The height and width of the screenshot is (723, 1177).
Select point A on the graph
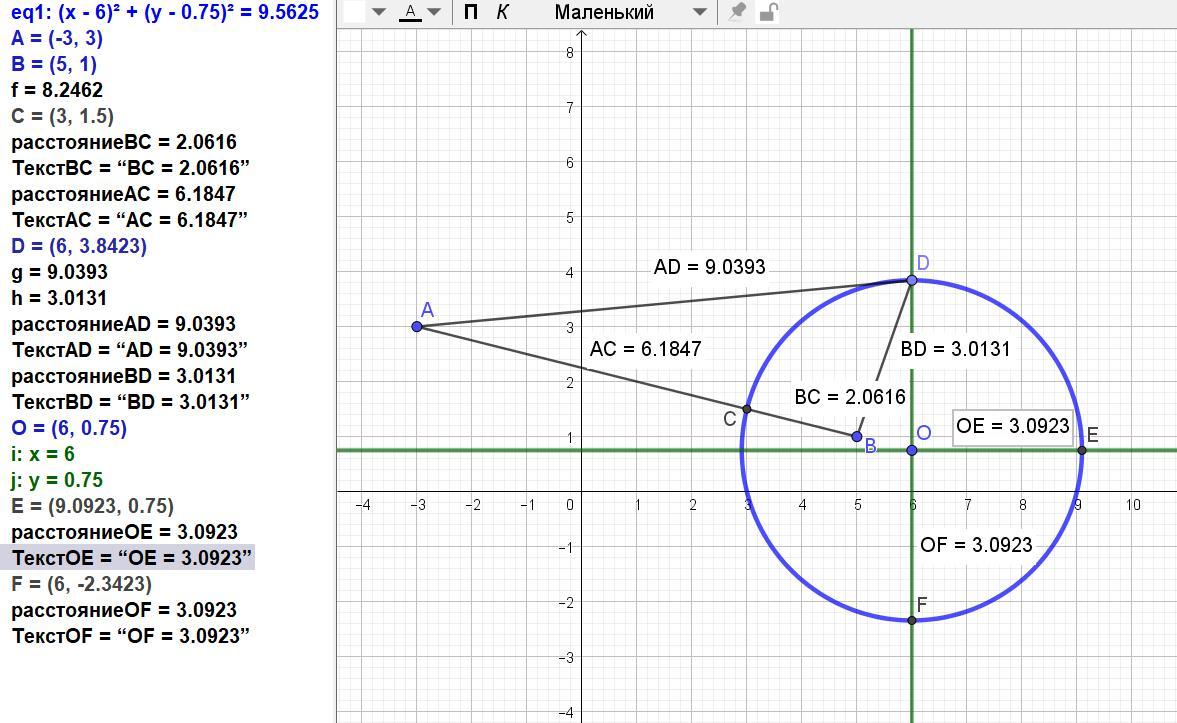[x=417, y=326]
